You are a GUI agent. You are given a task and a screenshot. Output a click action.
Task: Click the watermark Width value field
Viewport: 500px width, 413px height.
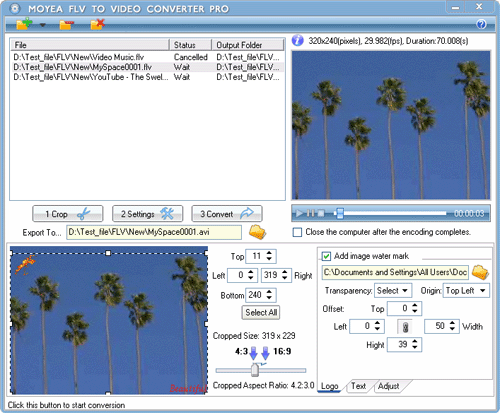pos(442,326)
